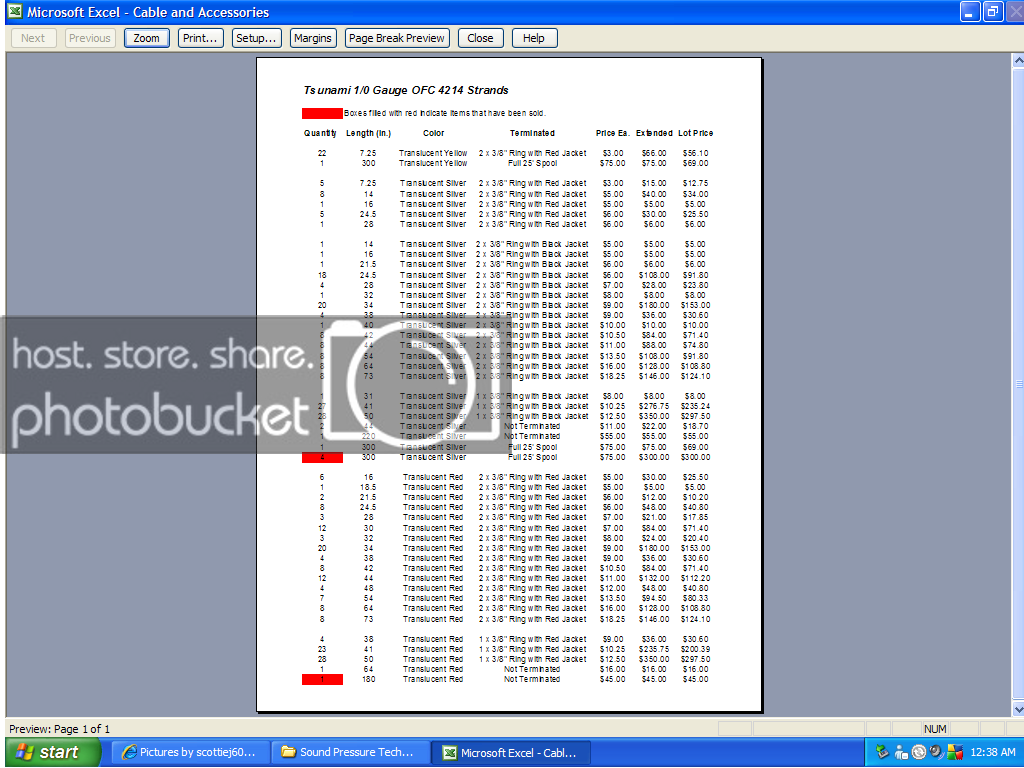Click the vertical scrollbar thumb
Screen dimensions: 1024x768
1017,385
